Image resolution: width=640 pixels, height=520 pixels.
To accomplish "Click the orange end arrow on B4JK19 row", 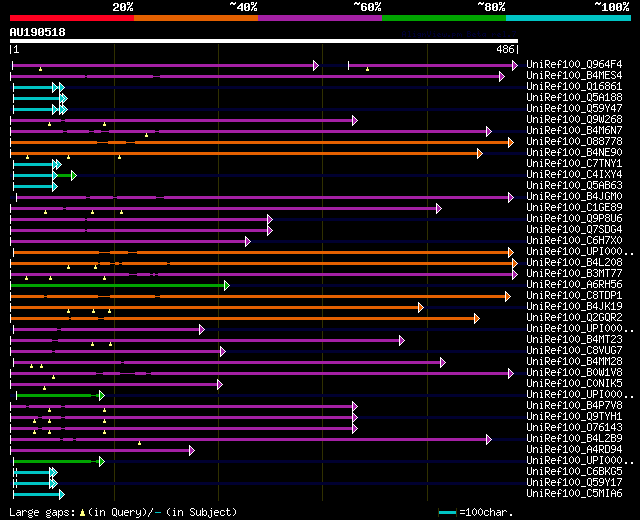I will pos(421,308).
